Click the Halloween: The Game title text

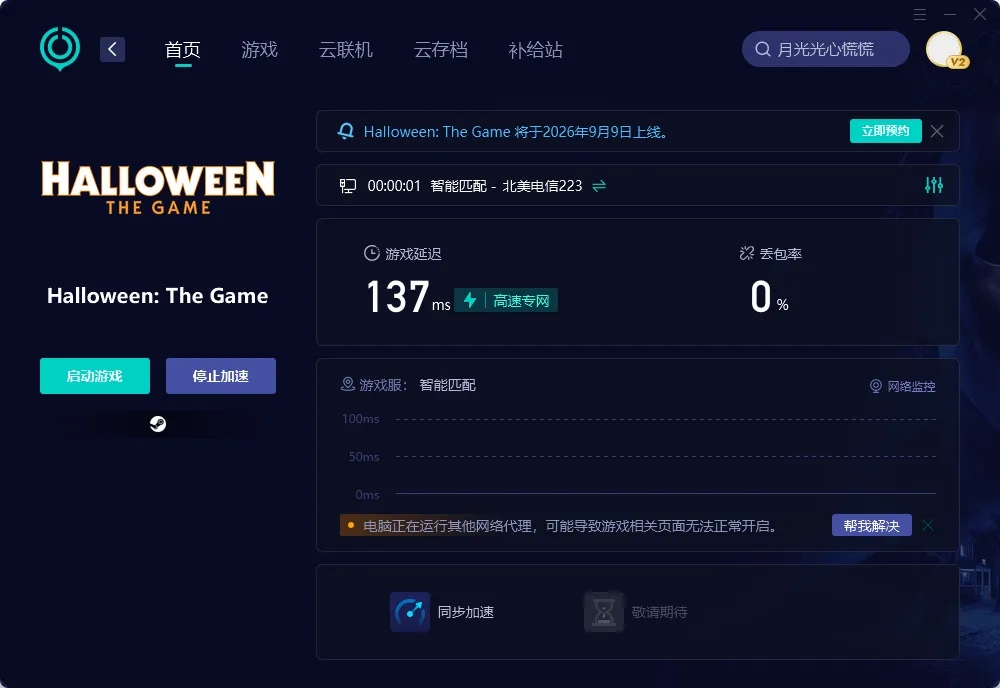(158, 296)
